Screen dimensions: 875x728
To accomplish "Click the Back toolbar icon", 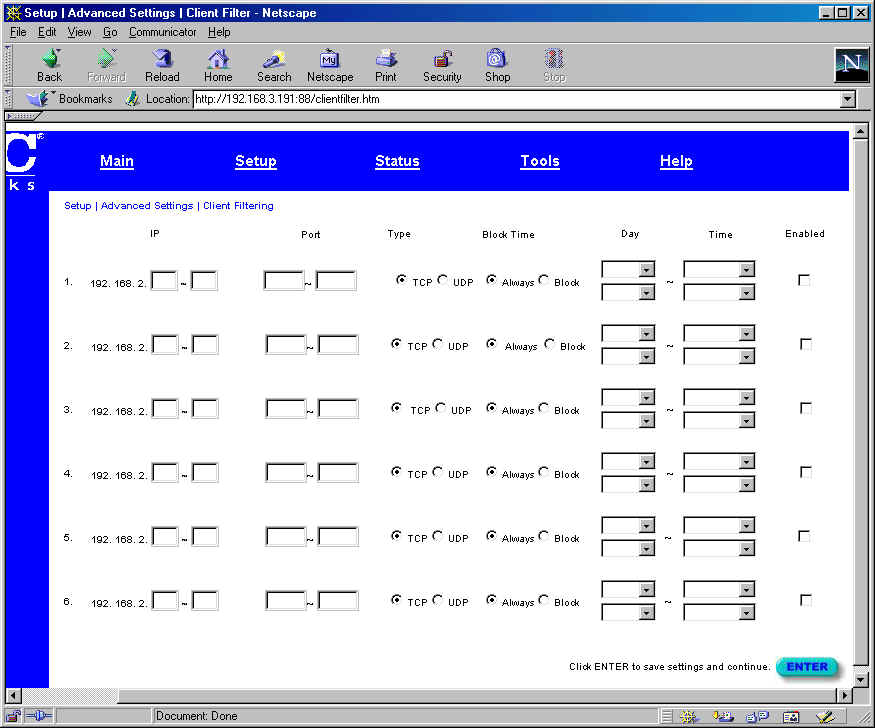I will (x=50, y=60).
